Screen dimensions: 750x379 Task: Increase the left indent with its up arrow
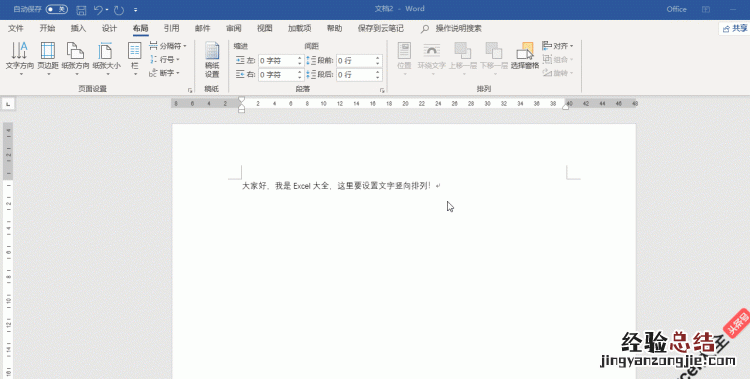(300, 58)
